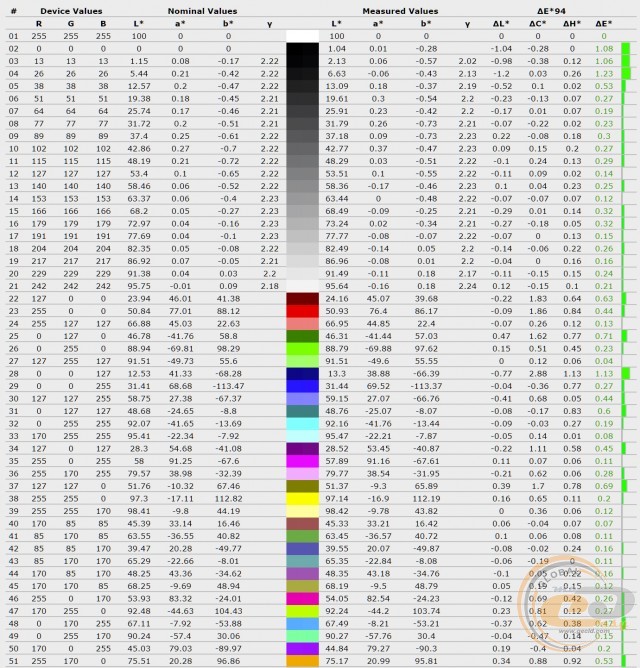Click nominal b* value '104.43' in row 47
Screen dimensions: 640x668
[x=228, y=611]
